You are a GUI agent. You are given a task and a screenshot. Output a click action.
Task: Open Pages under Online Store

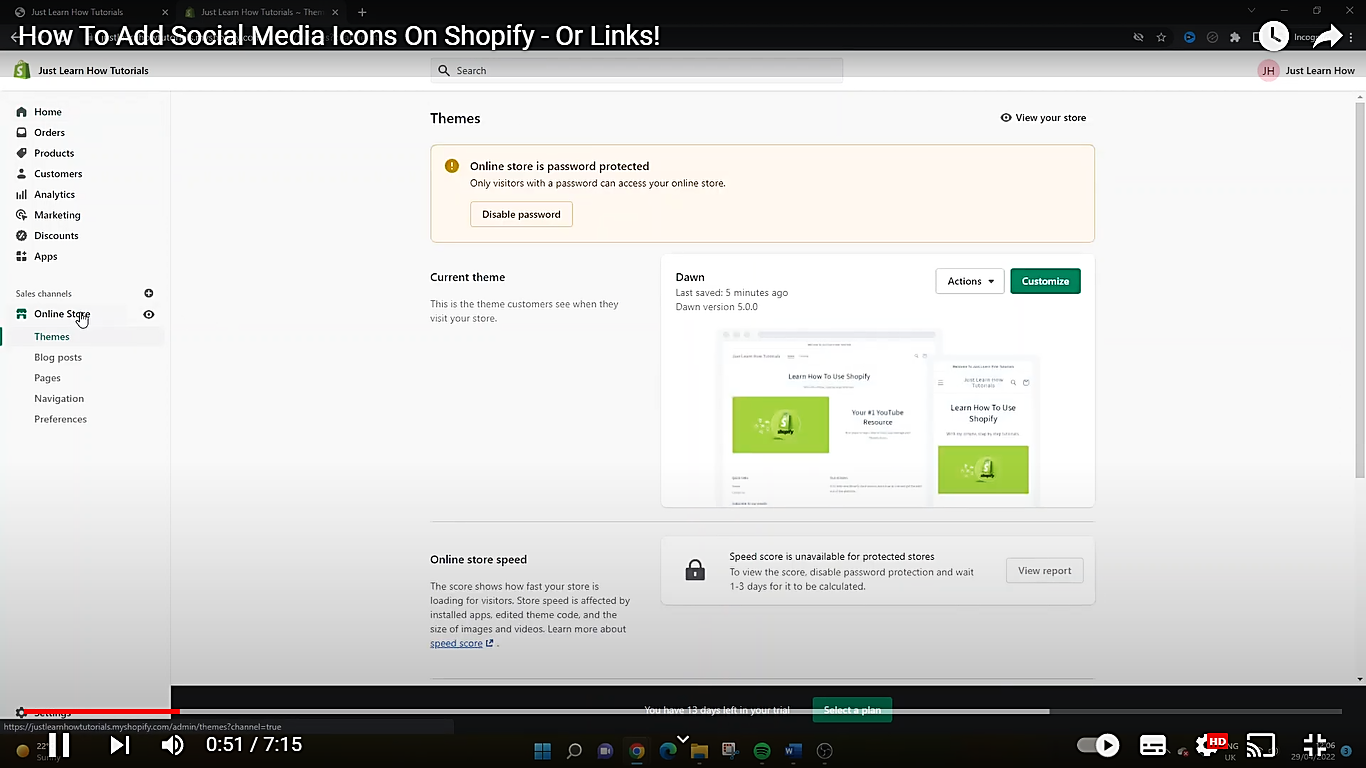(x=47, y=378)
